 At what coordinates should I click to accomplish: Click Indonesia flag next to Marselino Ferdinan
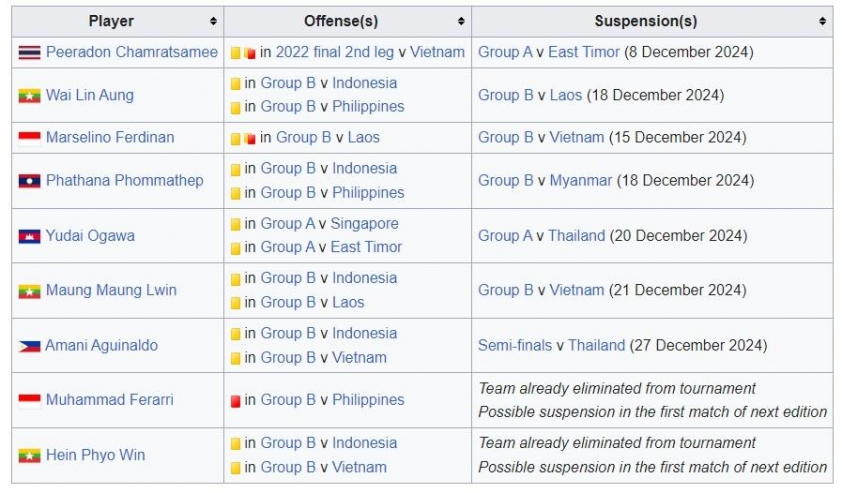30,138
